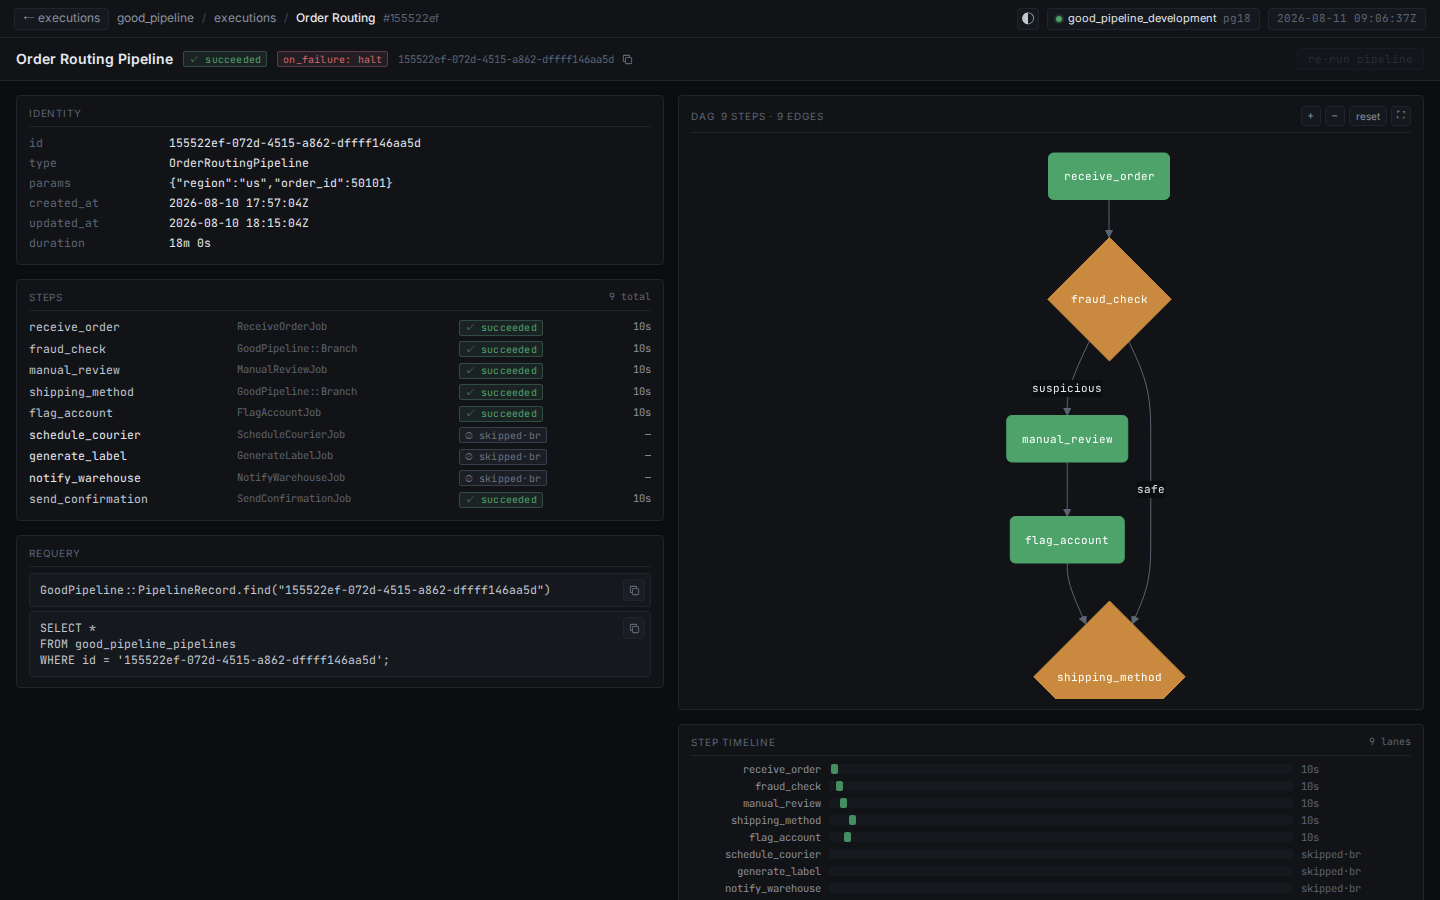This screenshot has height=900, width=1440.
Task: Click the #155522ef breadcrumb id
Action: [x=411, y=18]
